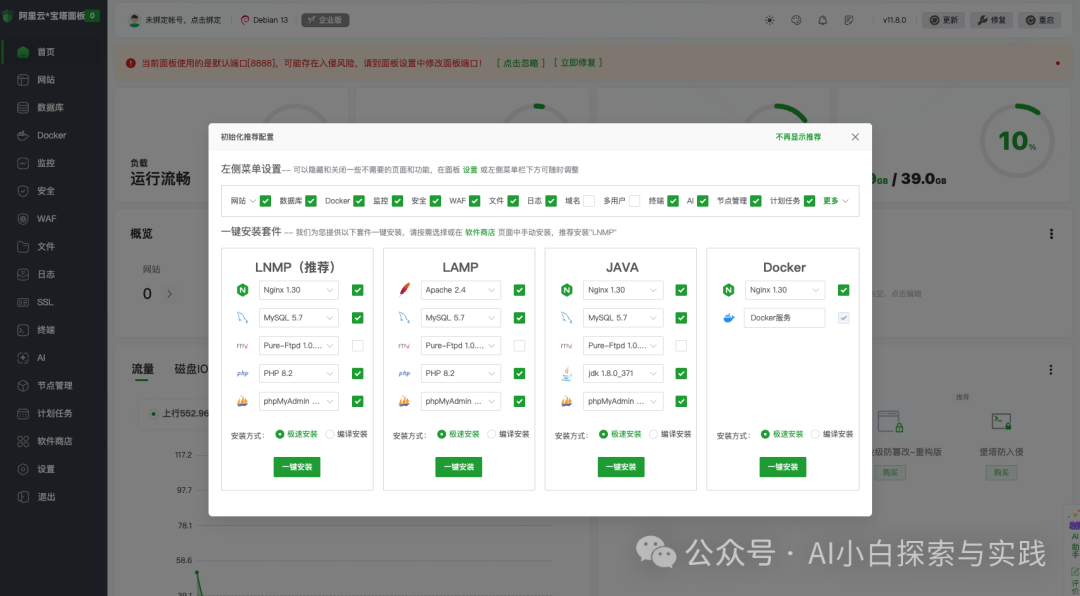Open PHP 8.2 version dropdown in LAMP
The image size is (1080, 596).
coord(460,373)
